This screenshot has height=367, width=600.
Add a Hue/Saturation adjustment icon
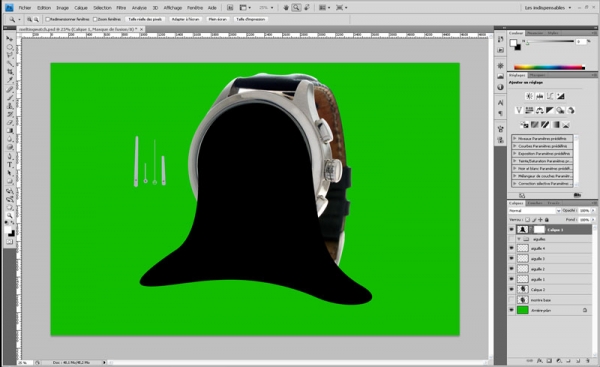(529, 110)
